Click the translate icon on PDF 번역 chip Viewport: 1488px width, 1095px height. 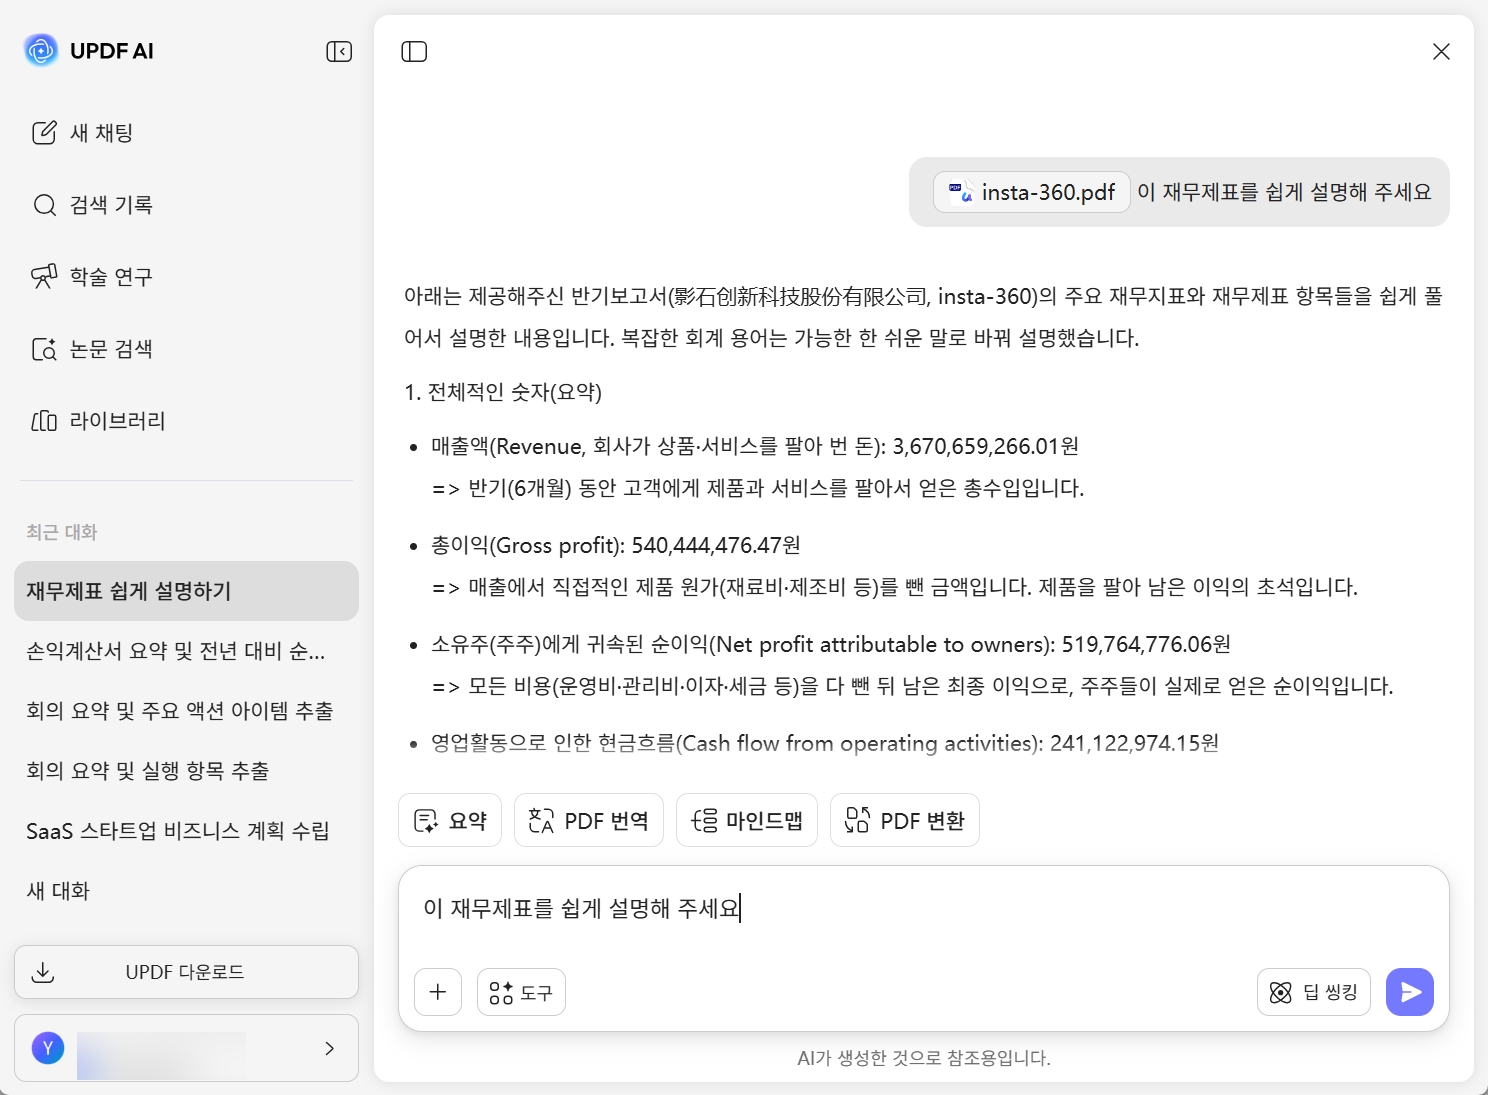tap(541, 821)
